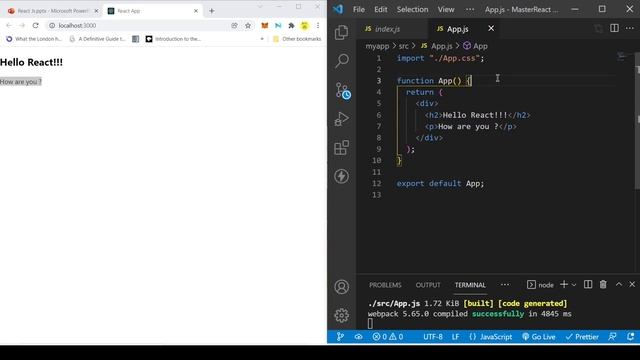Click the src breadcrumb
Image resolution: width=640 pixels, height=360 pixels.
click(403, 46)
